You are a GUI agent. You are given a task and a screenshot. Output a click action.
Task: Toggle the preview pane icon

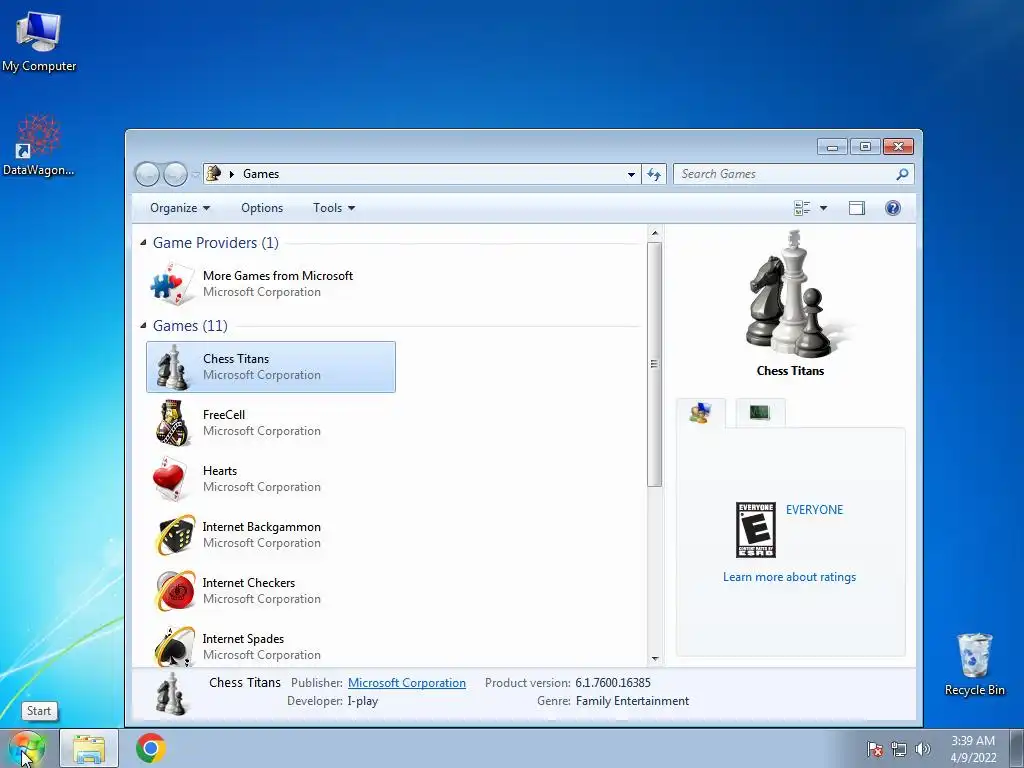point(857,208)
